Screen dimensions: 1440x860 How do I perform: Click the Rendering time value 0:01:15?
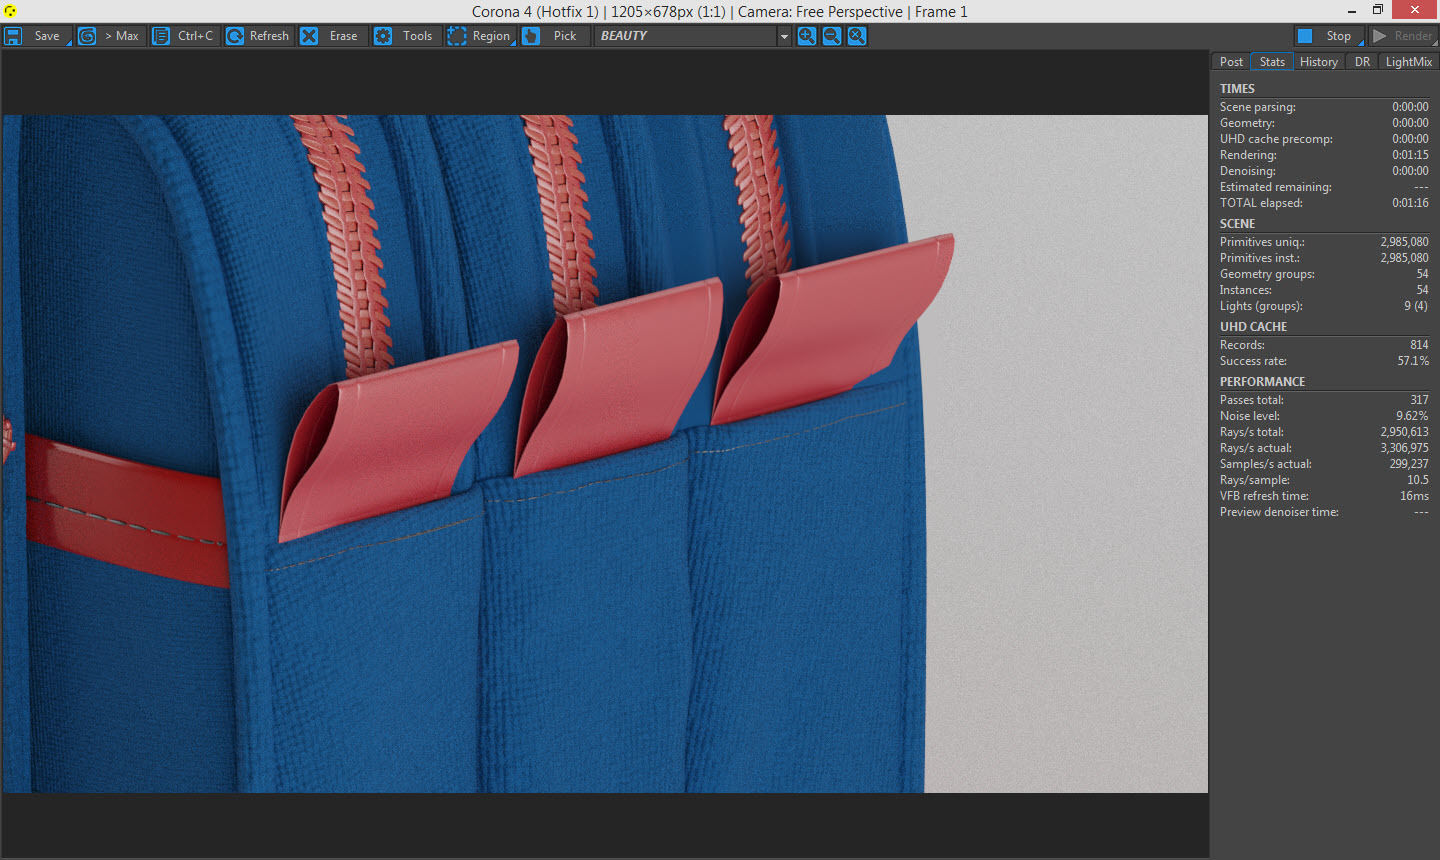click(1410, 155)
